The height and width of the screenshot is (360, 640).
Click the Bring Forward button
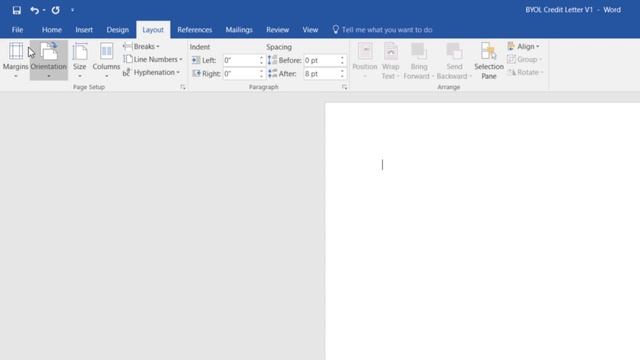pos(418,60)
